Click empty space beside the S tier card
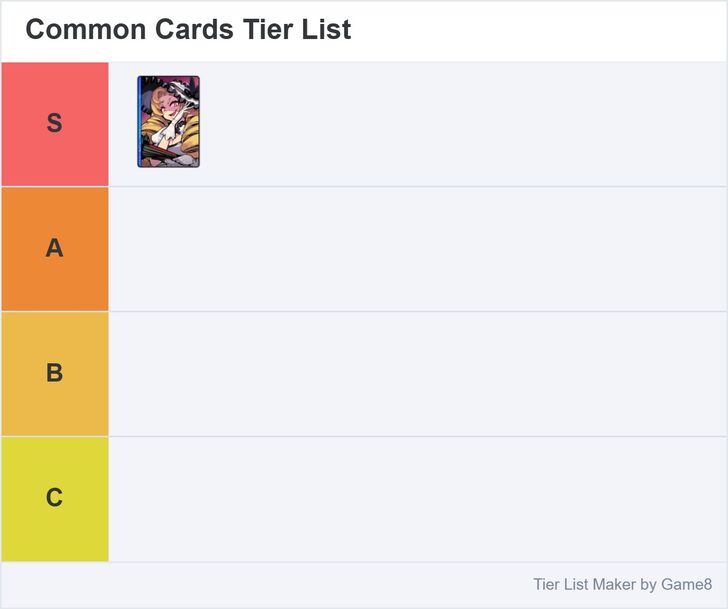 (x=450, y=124)
